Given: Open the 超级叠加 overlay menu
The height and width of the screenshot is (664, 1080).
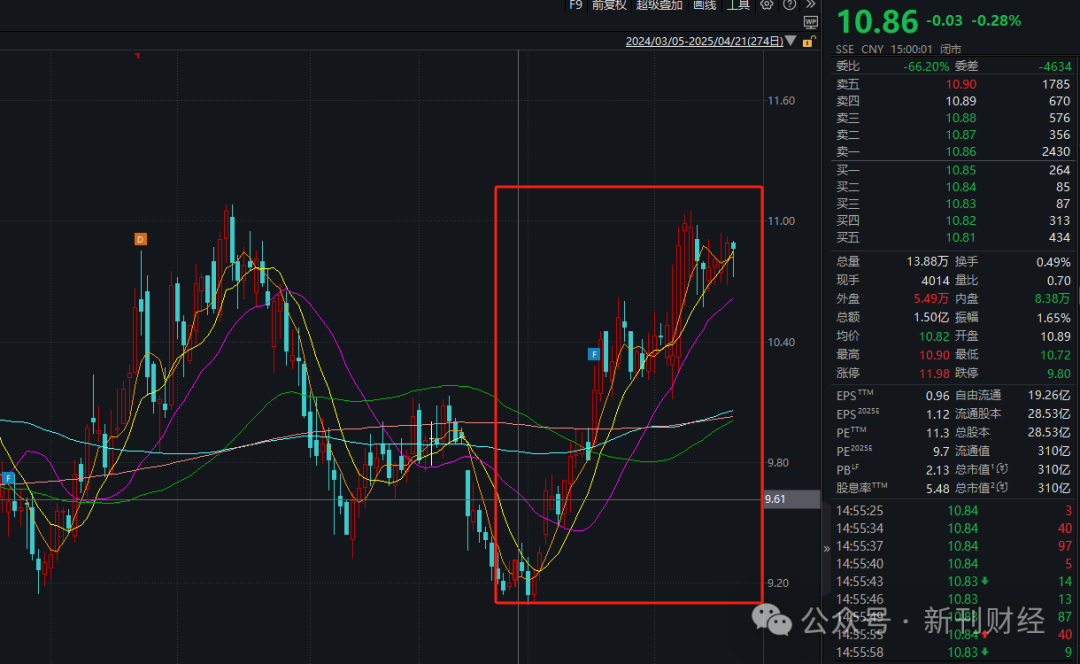Looking at the screenshot, I should [659, 5].
